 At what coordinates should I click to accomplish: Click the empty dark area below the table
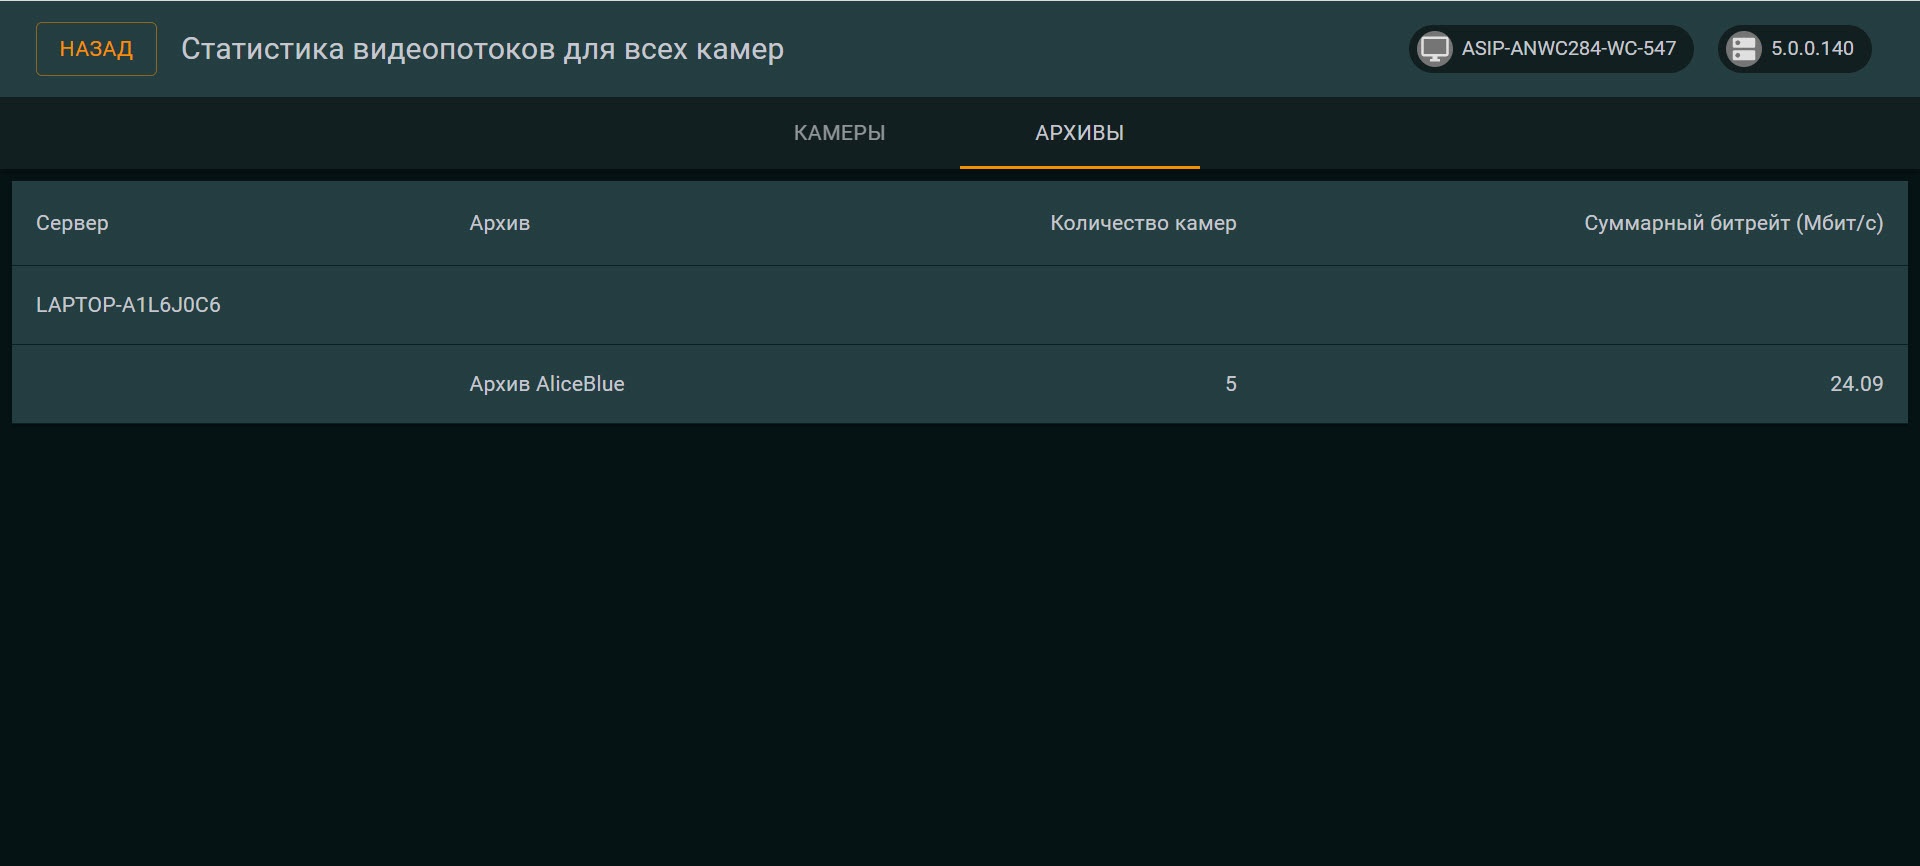[x=960, y=640]
